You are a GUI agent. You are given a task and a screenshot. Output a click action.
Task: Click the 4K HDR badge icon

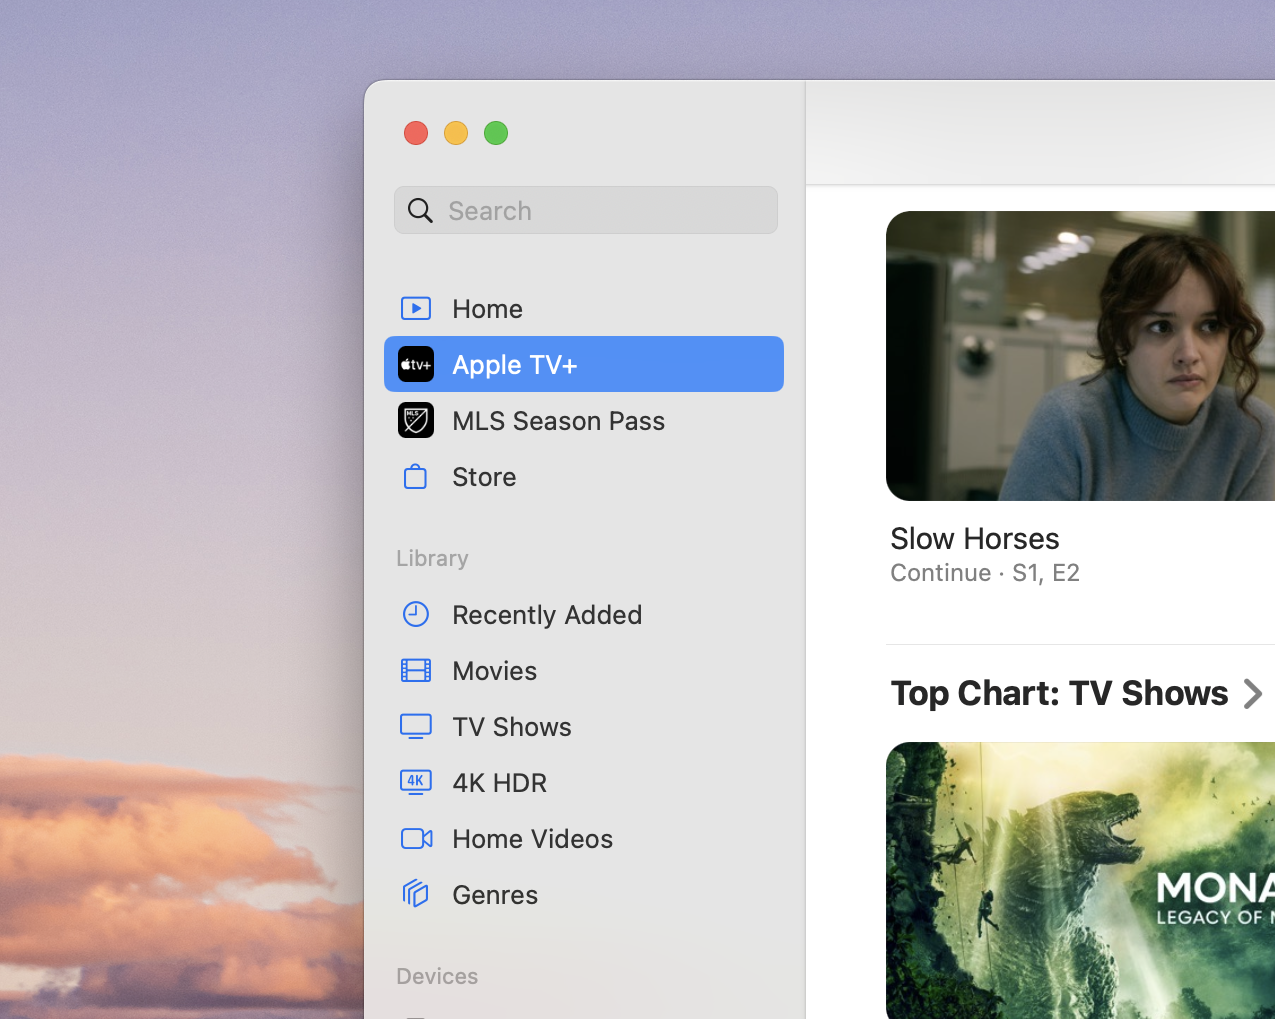click(416, 782)
